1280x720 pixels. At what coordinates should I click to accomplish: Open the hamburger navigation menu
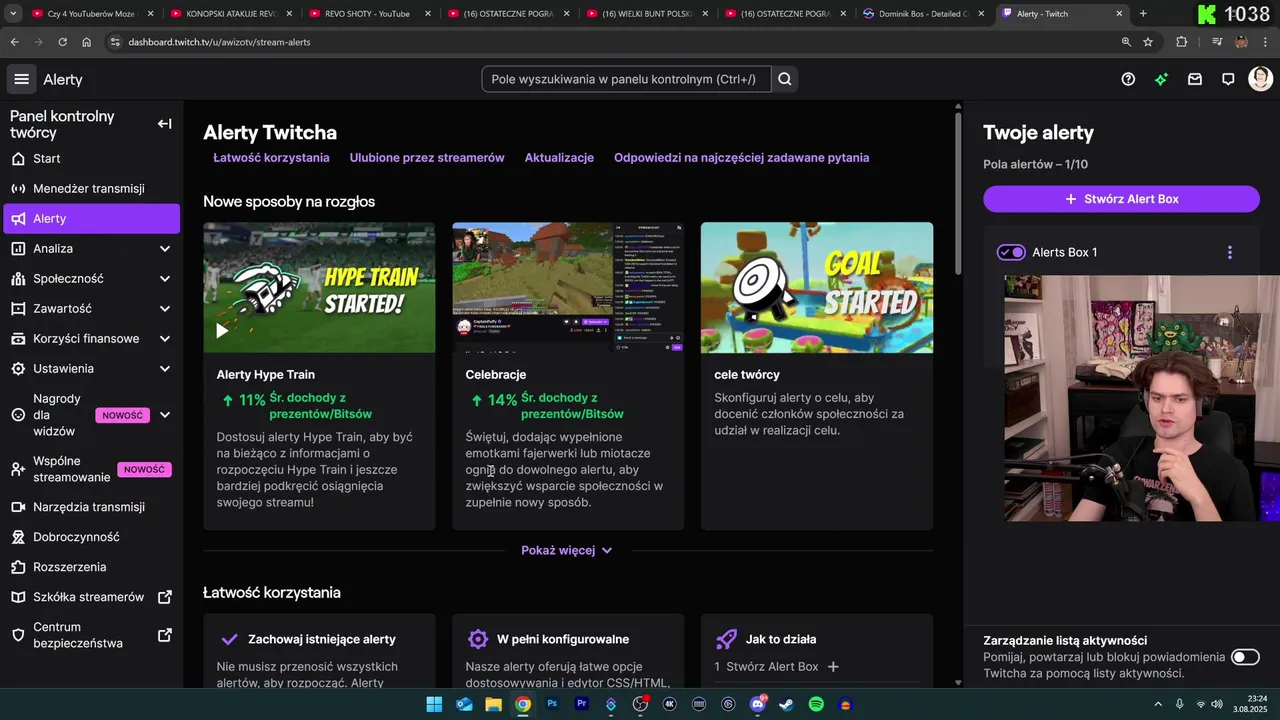click(x=22, y=79)
